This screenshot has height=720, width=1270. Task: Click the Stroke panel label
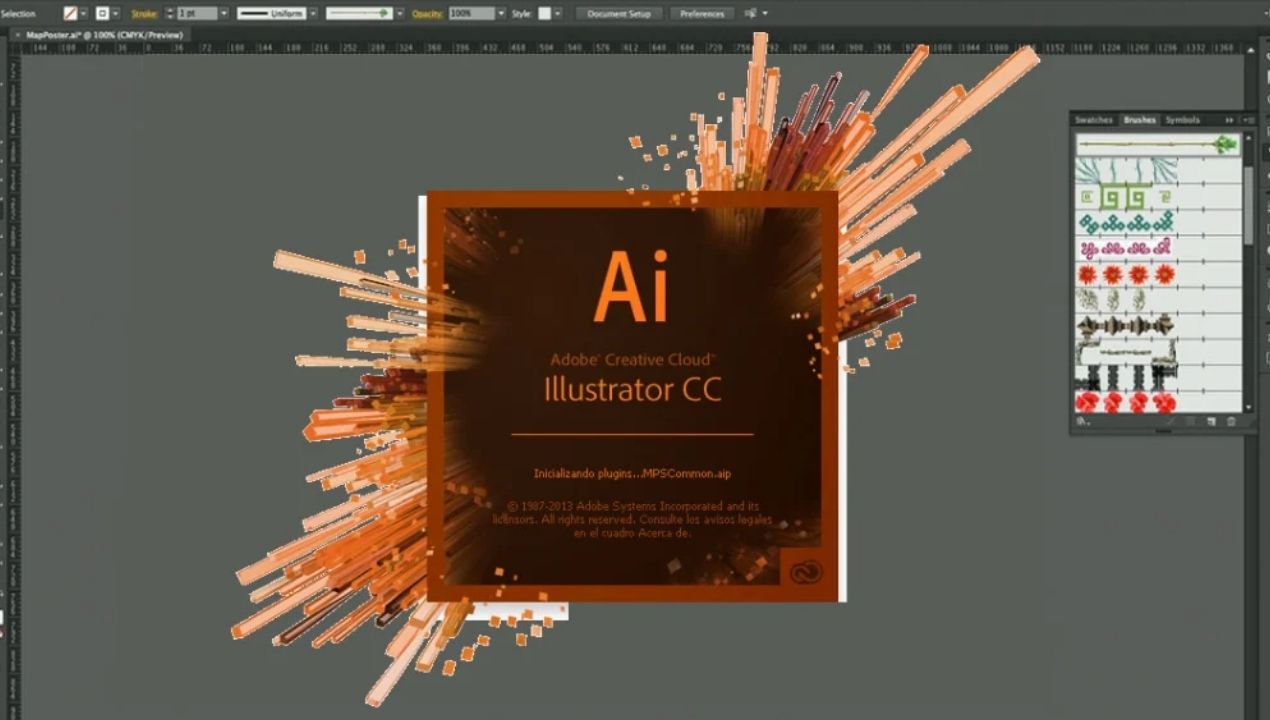pyautogui.click(x=144, y=14)
